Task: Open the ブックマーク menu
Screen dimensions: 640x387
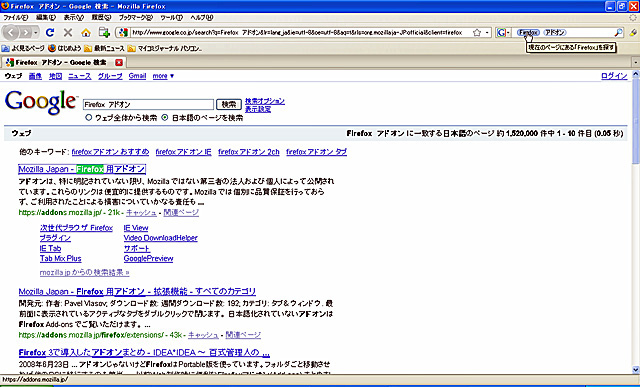Action: click(x=136, y=18)
